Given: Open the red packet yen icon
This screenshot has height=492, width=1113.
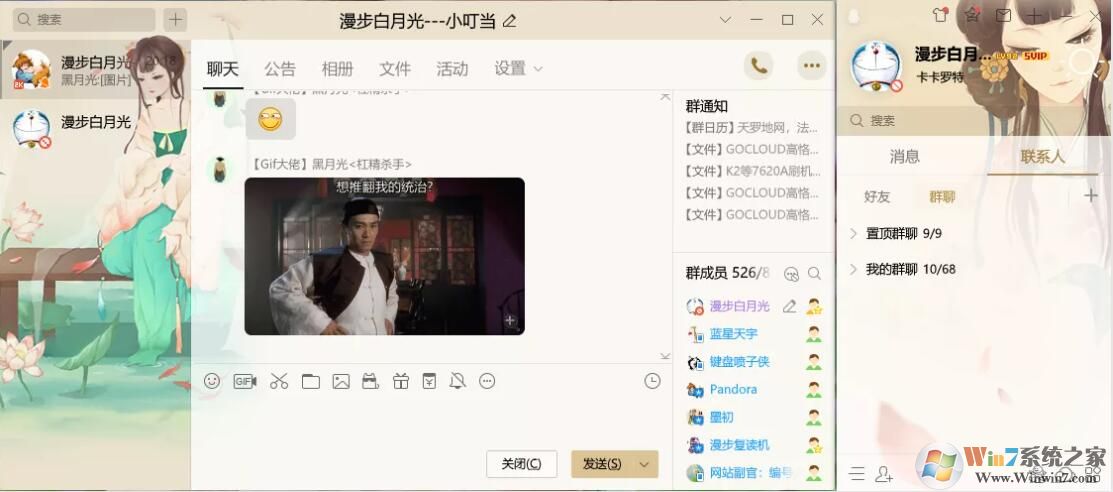Looking at the screenshot, I should tap(429, 381).
